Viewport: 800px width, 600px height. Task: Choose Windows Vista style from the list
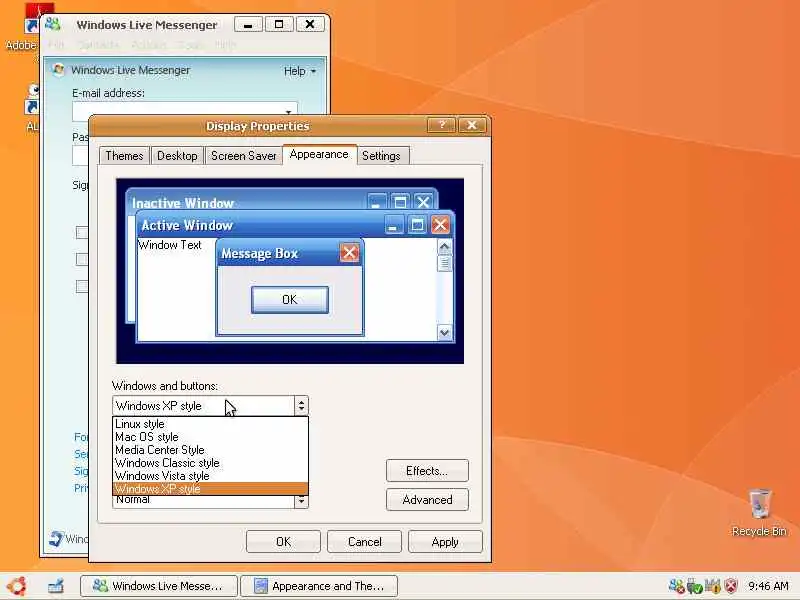(210, 476)
